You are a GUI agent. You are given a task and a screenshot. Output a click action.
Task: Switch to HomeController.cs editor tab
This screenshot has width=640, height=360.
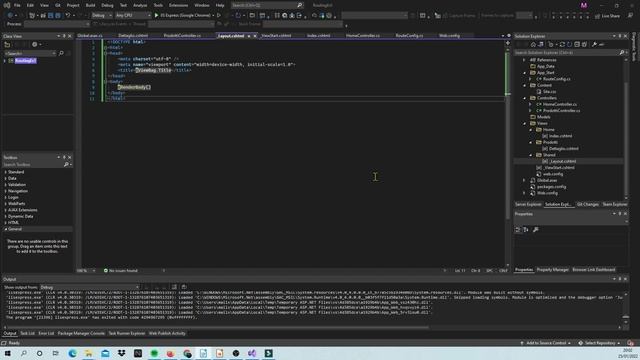coord(362,36)
